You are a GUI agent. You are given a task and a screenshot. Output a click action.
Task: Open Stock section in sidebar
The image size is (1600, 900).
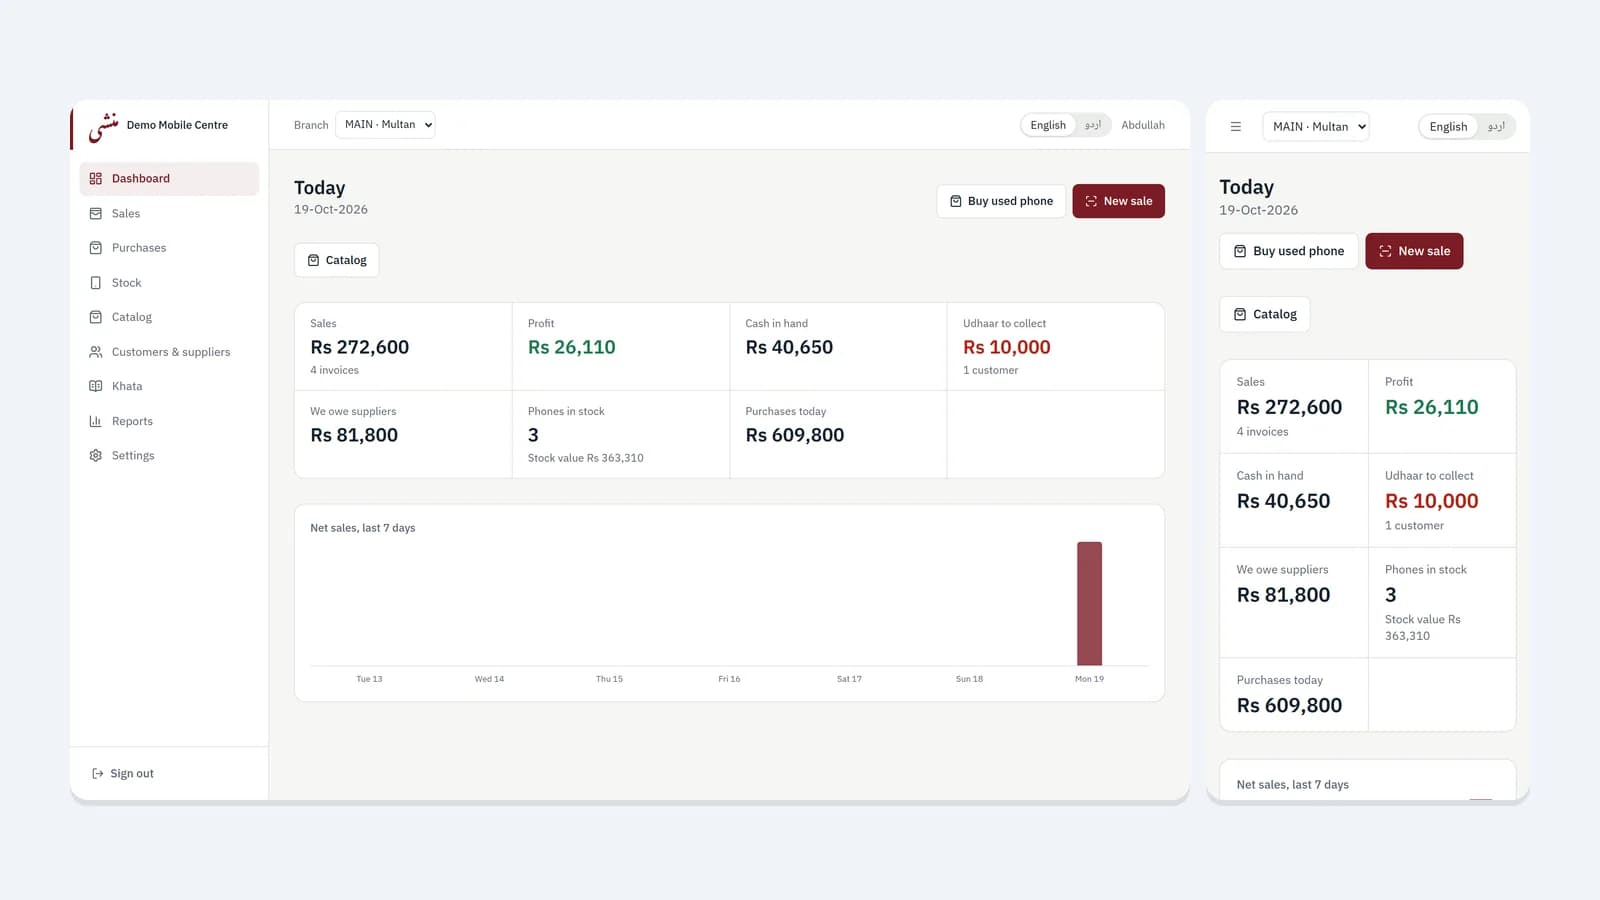pyautogui.click(x=169, y=283)
